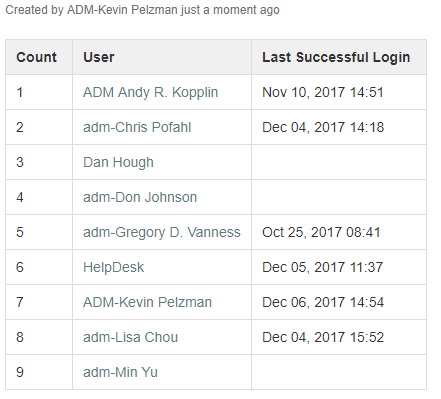The height and width of the screenshot is (399, 441).
Task: Open adm-Min Yu user link
Action: [120, 372]
